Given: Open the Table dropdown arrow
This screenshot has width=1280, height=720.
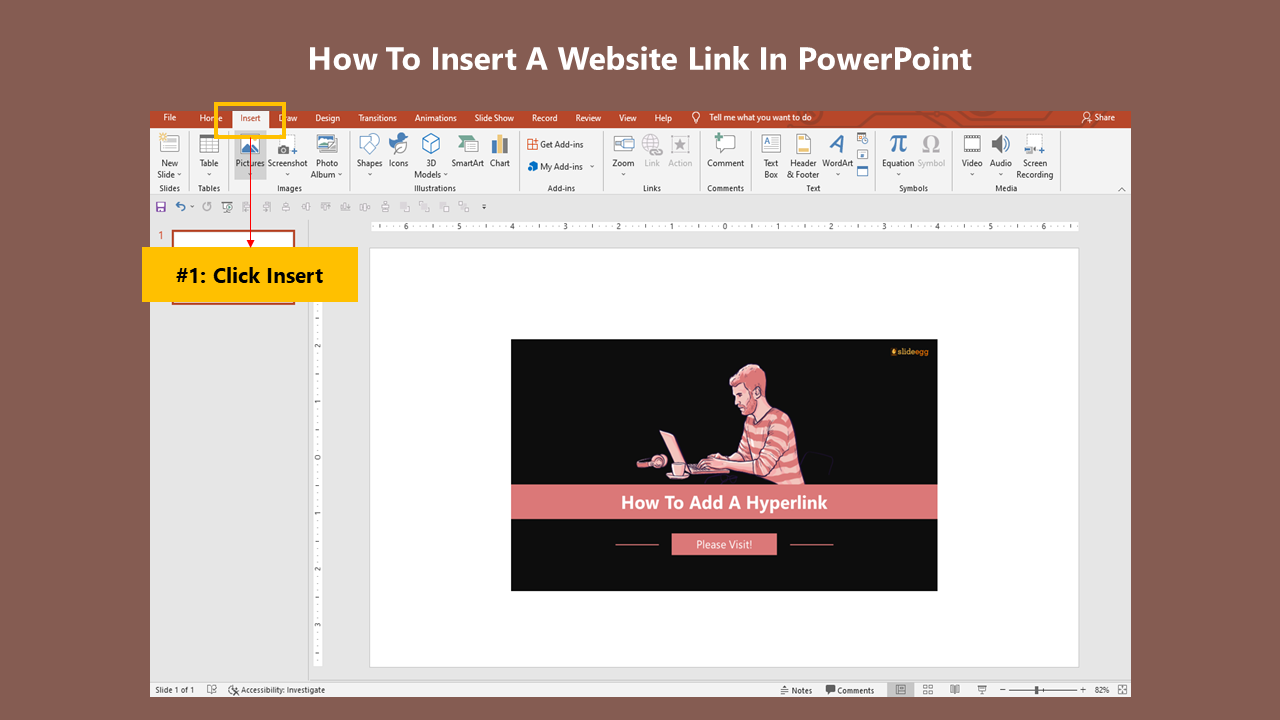Looking at the screenshot, I should point(209,175).
